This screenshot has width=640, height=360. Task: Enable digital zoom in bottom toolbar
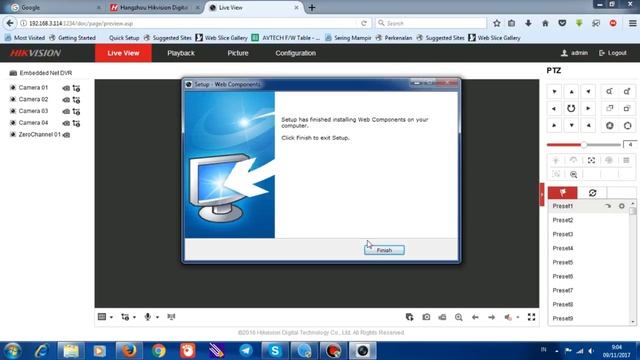[x=459, y=317]
